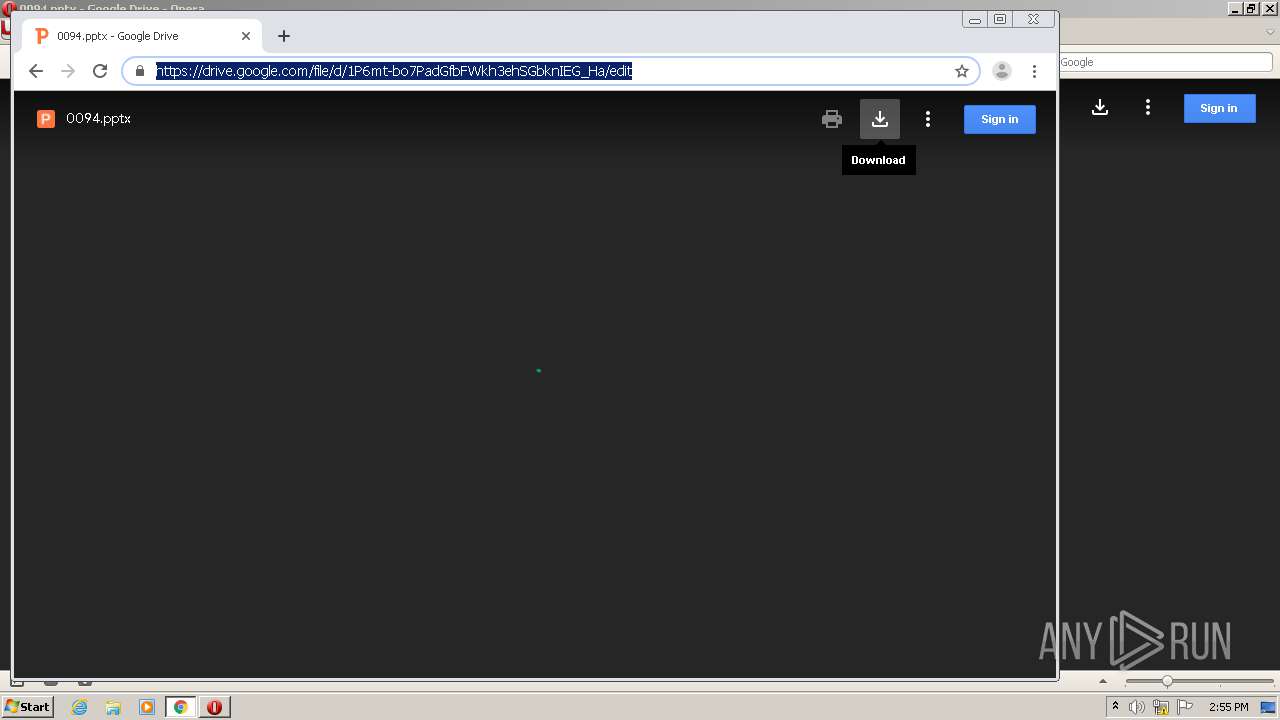Click the Show desktop button in taskbar
This screenshot has width=1280, height=720.
1268,707
